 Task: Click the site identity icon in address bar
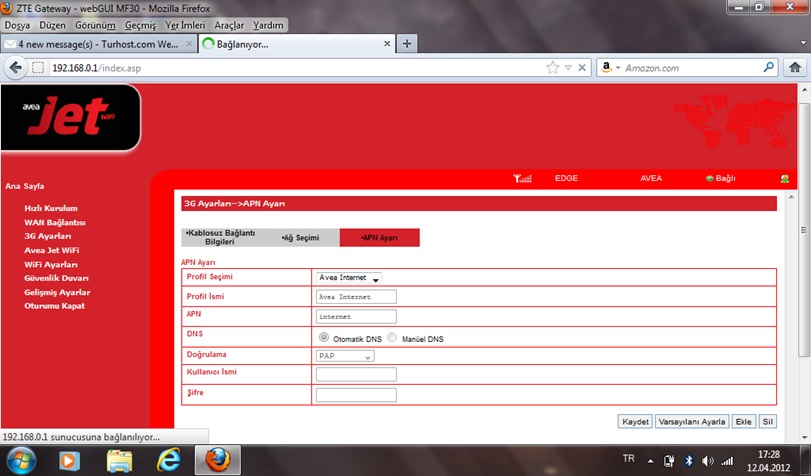pyautogui.click(x=38, y=68)
